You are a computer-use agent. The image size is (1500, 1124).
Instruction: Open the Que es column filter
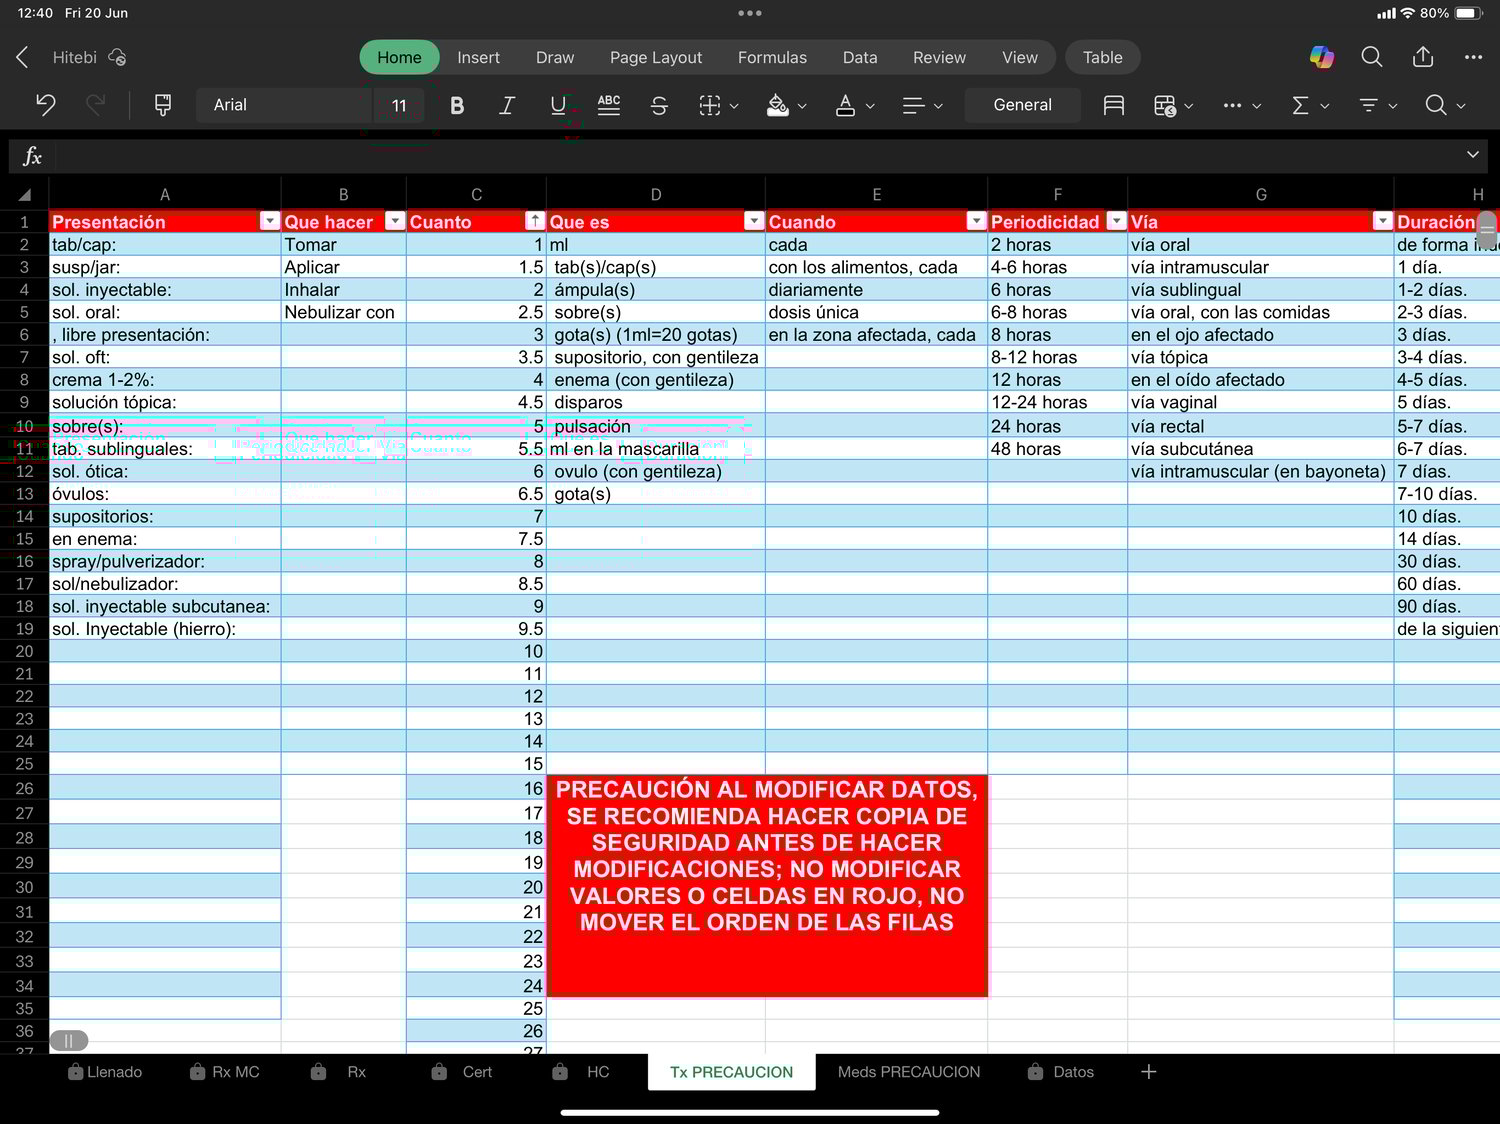(754, 221)
